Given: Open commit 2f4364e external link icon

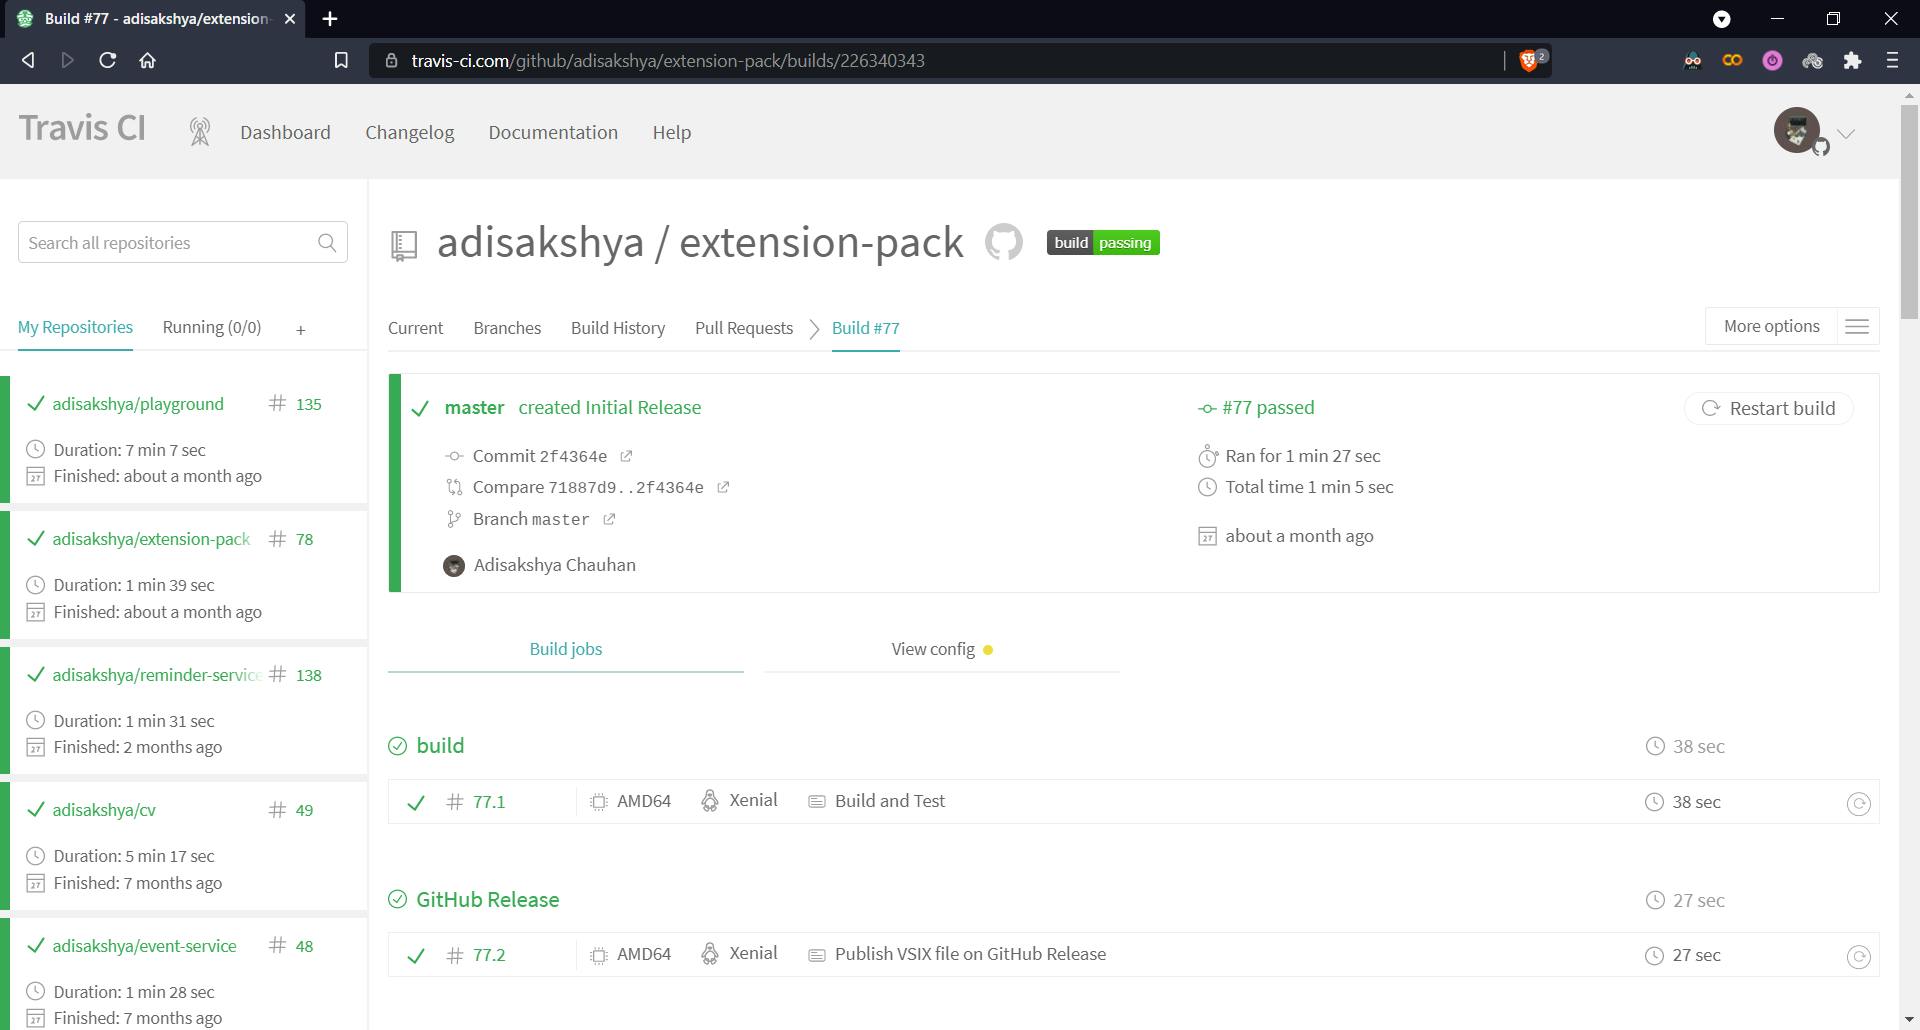Looking at the screenshot, I should [x=626, y=455].
